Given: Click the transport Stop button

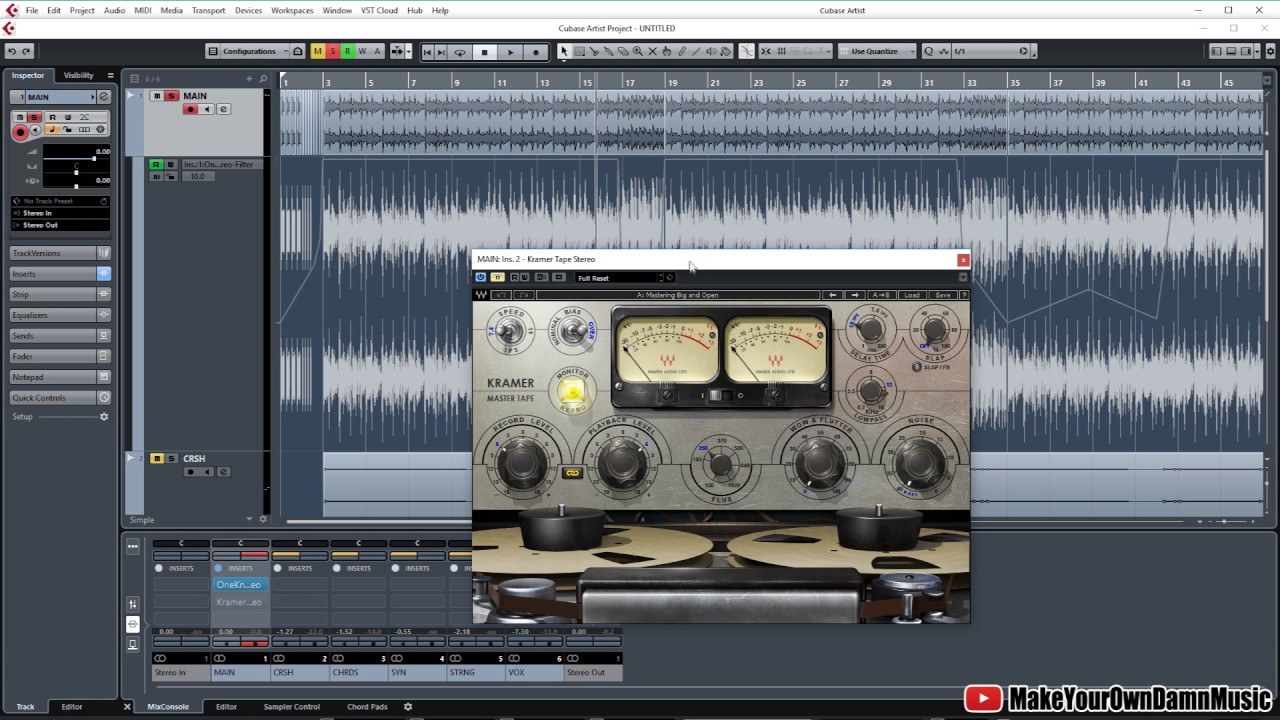Looking at the screenshot, I should pyautogui.click(x=484, y=52).
